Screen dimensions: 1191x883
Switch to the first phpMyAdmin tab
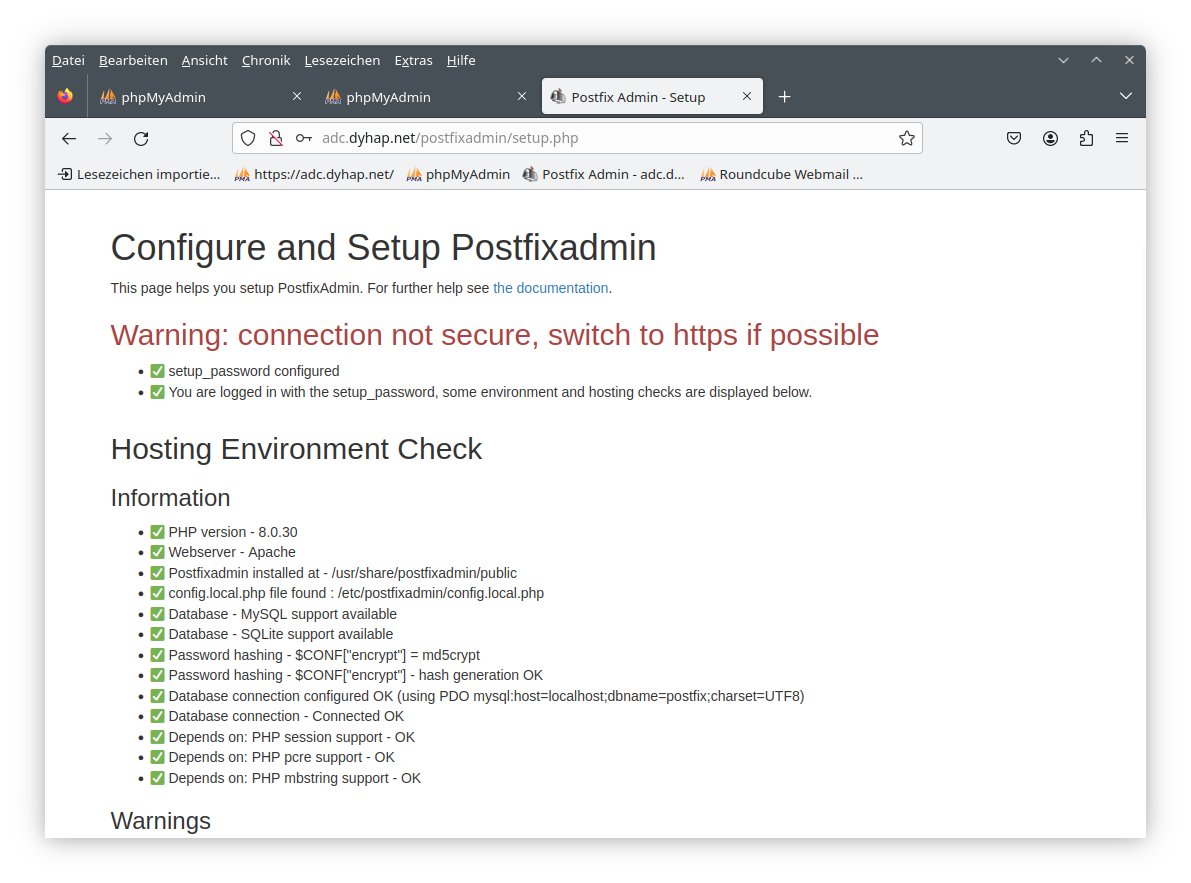tap(190, 97)
